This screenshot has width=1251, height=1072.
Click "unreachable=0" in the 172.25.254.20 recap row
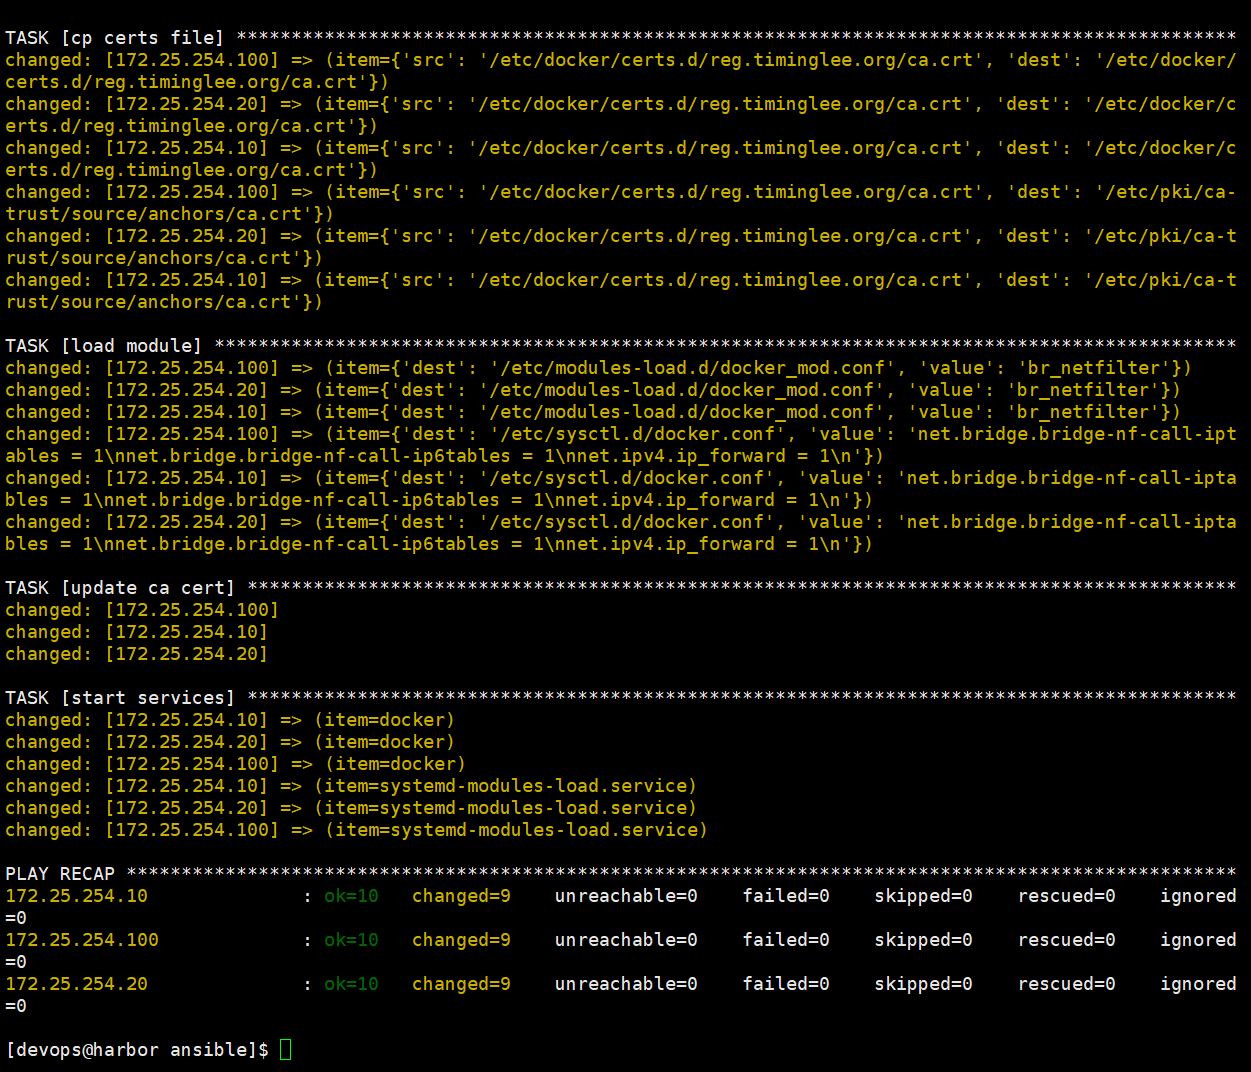pos(626,984)
